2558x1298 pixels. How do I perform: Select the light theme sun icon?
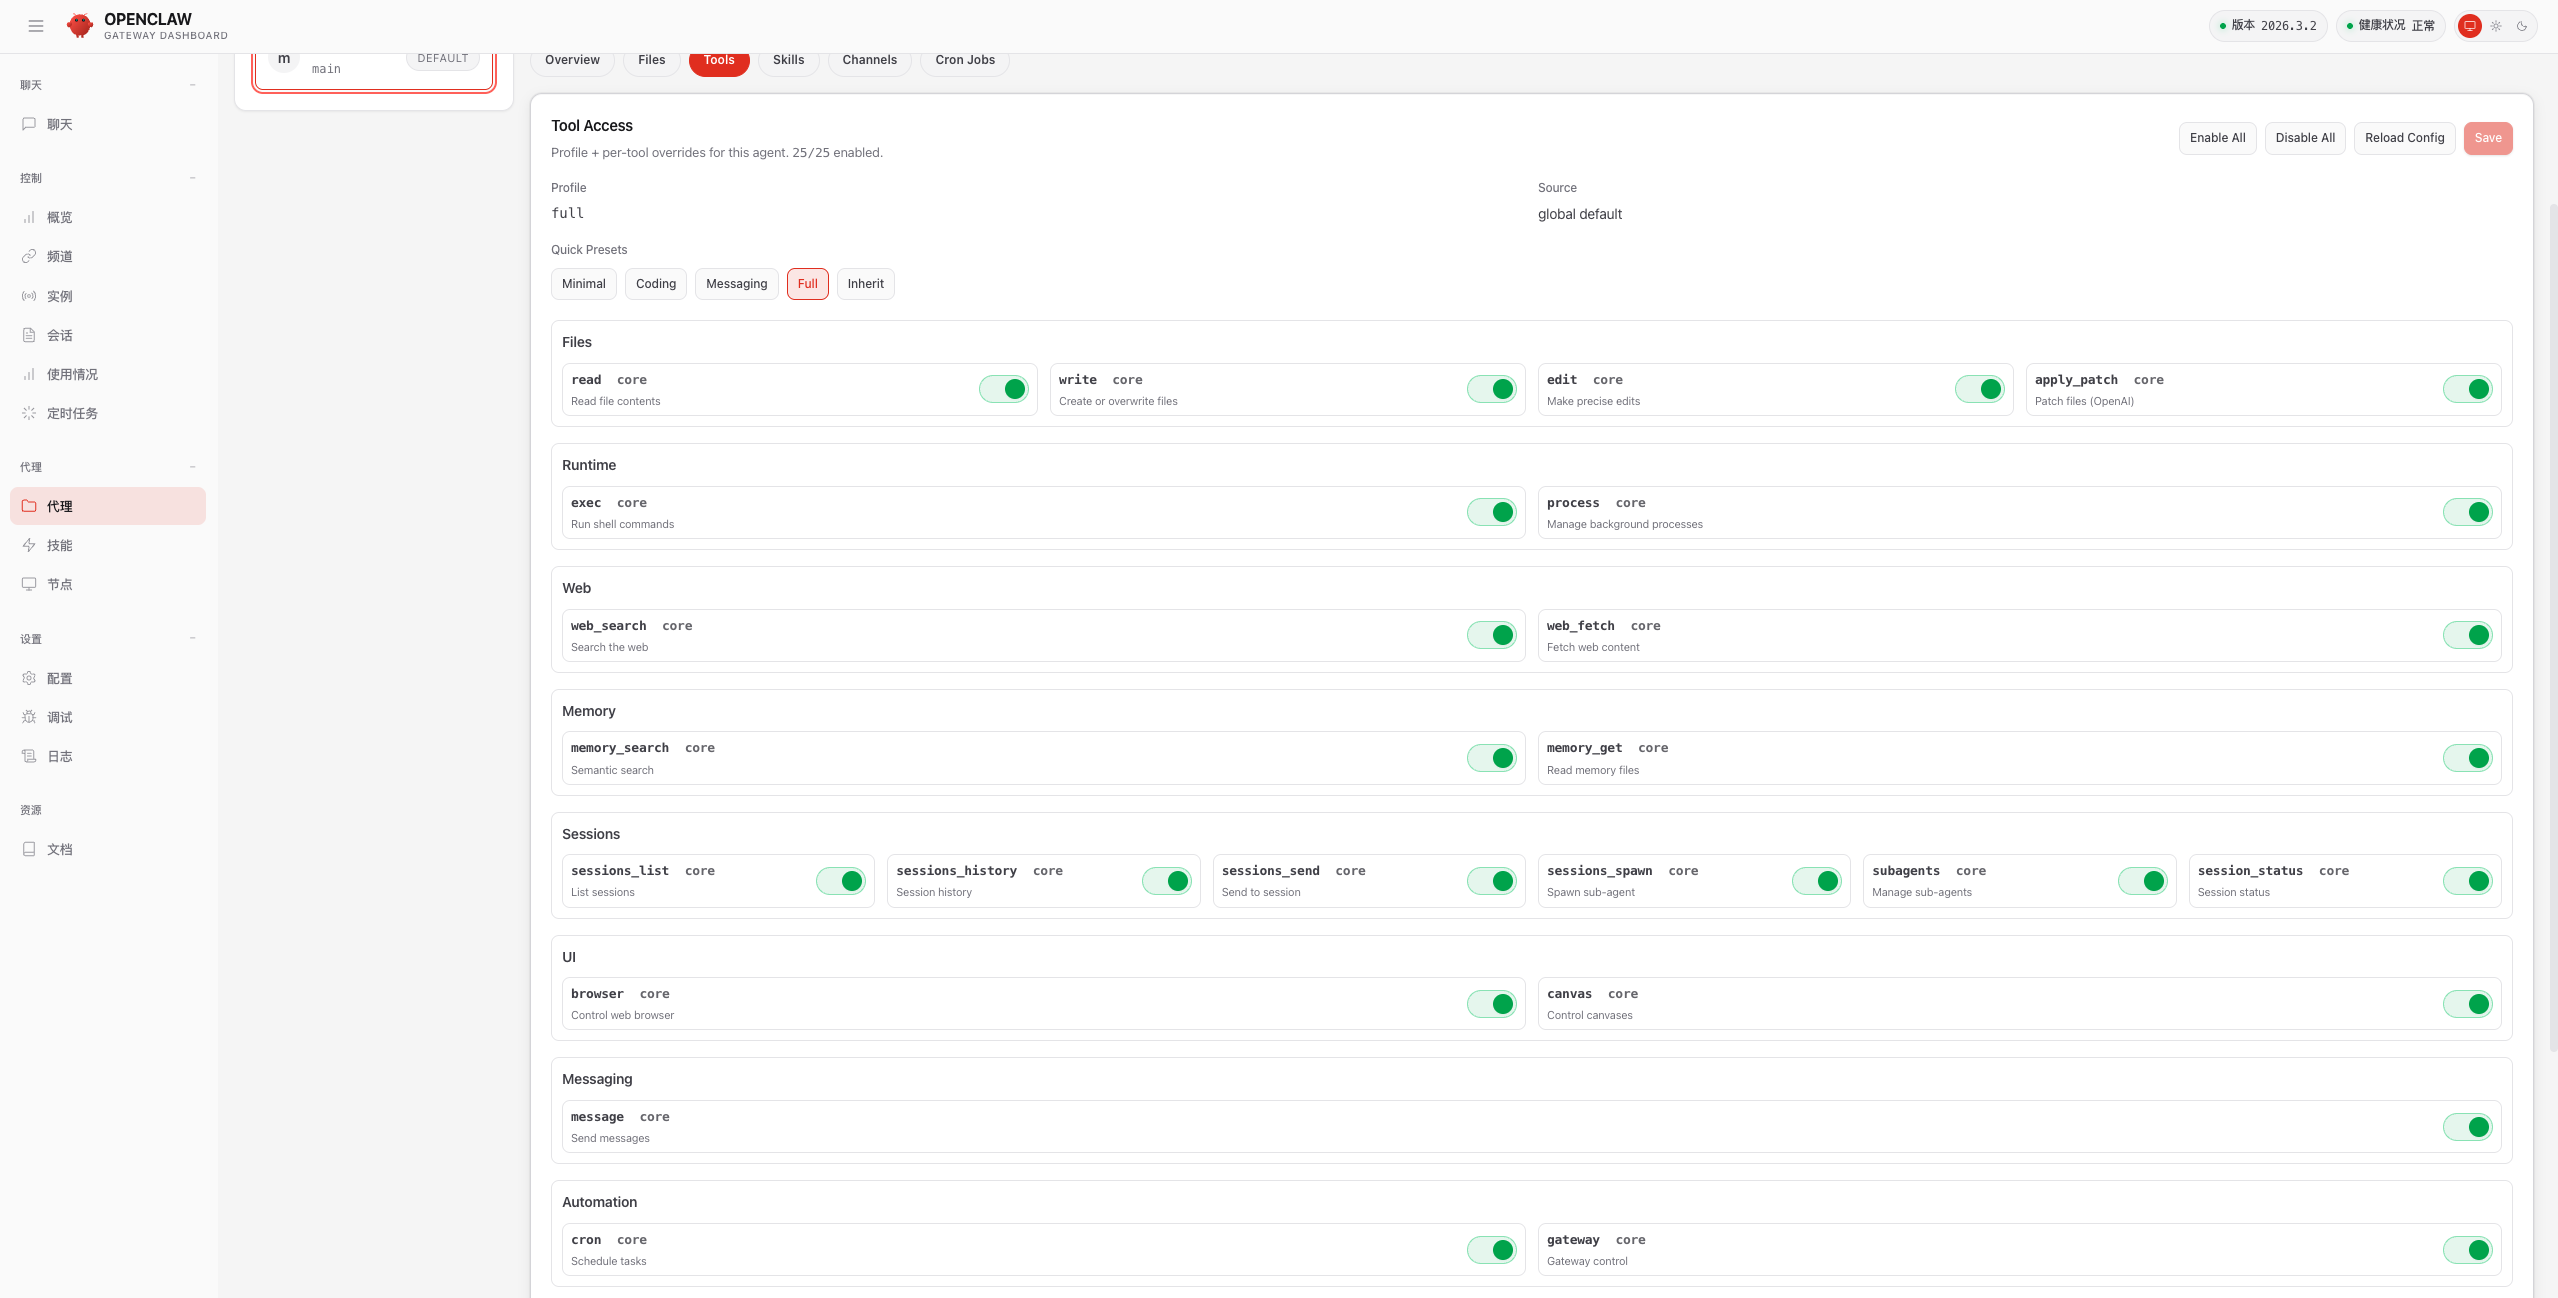pos(2496,26)
